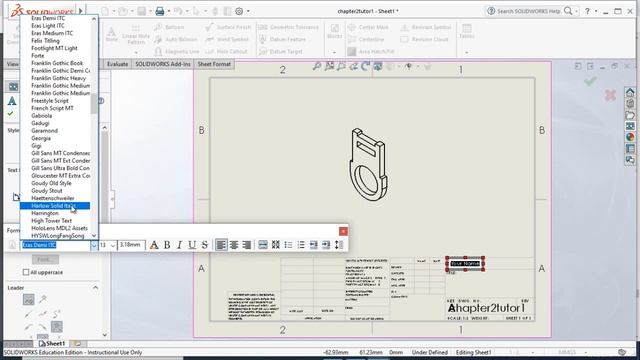
Task: Right-align the note text
Action: (247, 245)
